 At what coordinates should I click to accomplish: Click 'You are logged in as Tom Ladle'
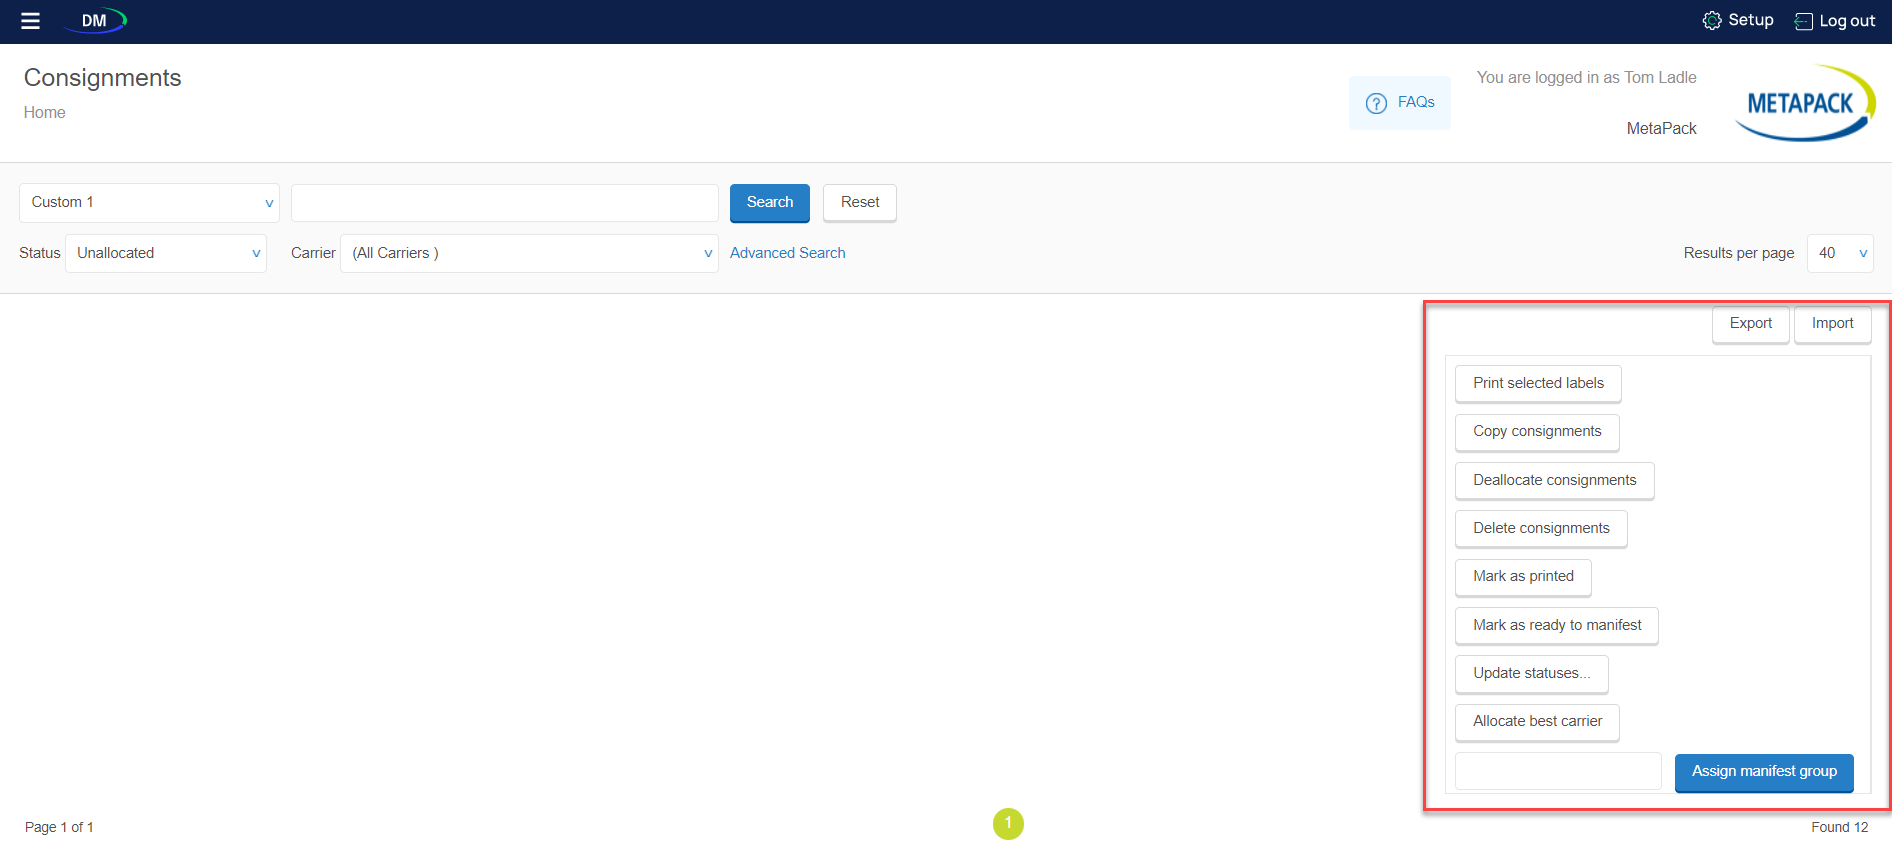point(1587,78)
